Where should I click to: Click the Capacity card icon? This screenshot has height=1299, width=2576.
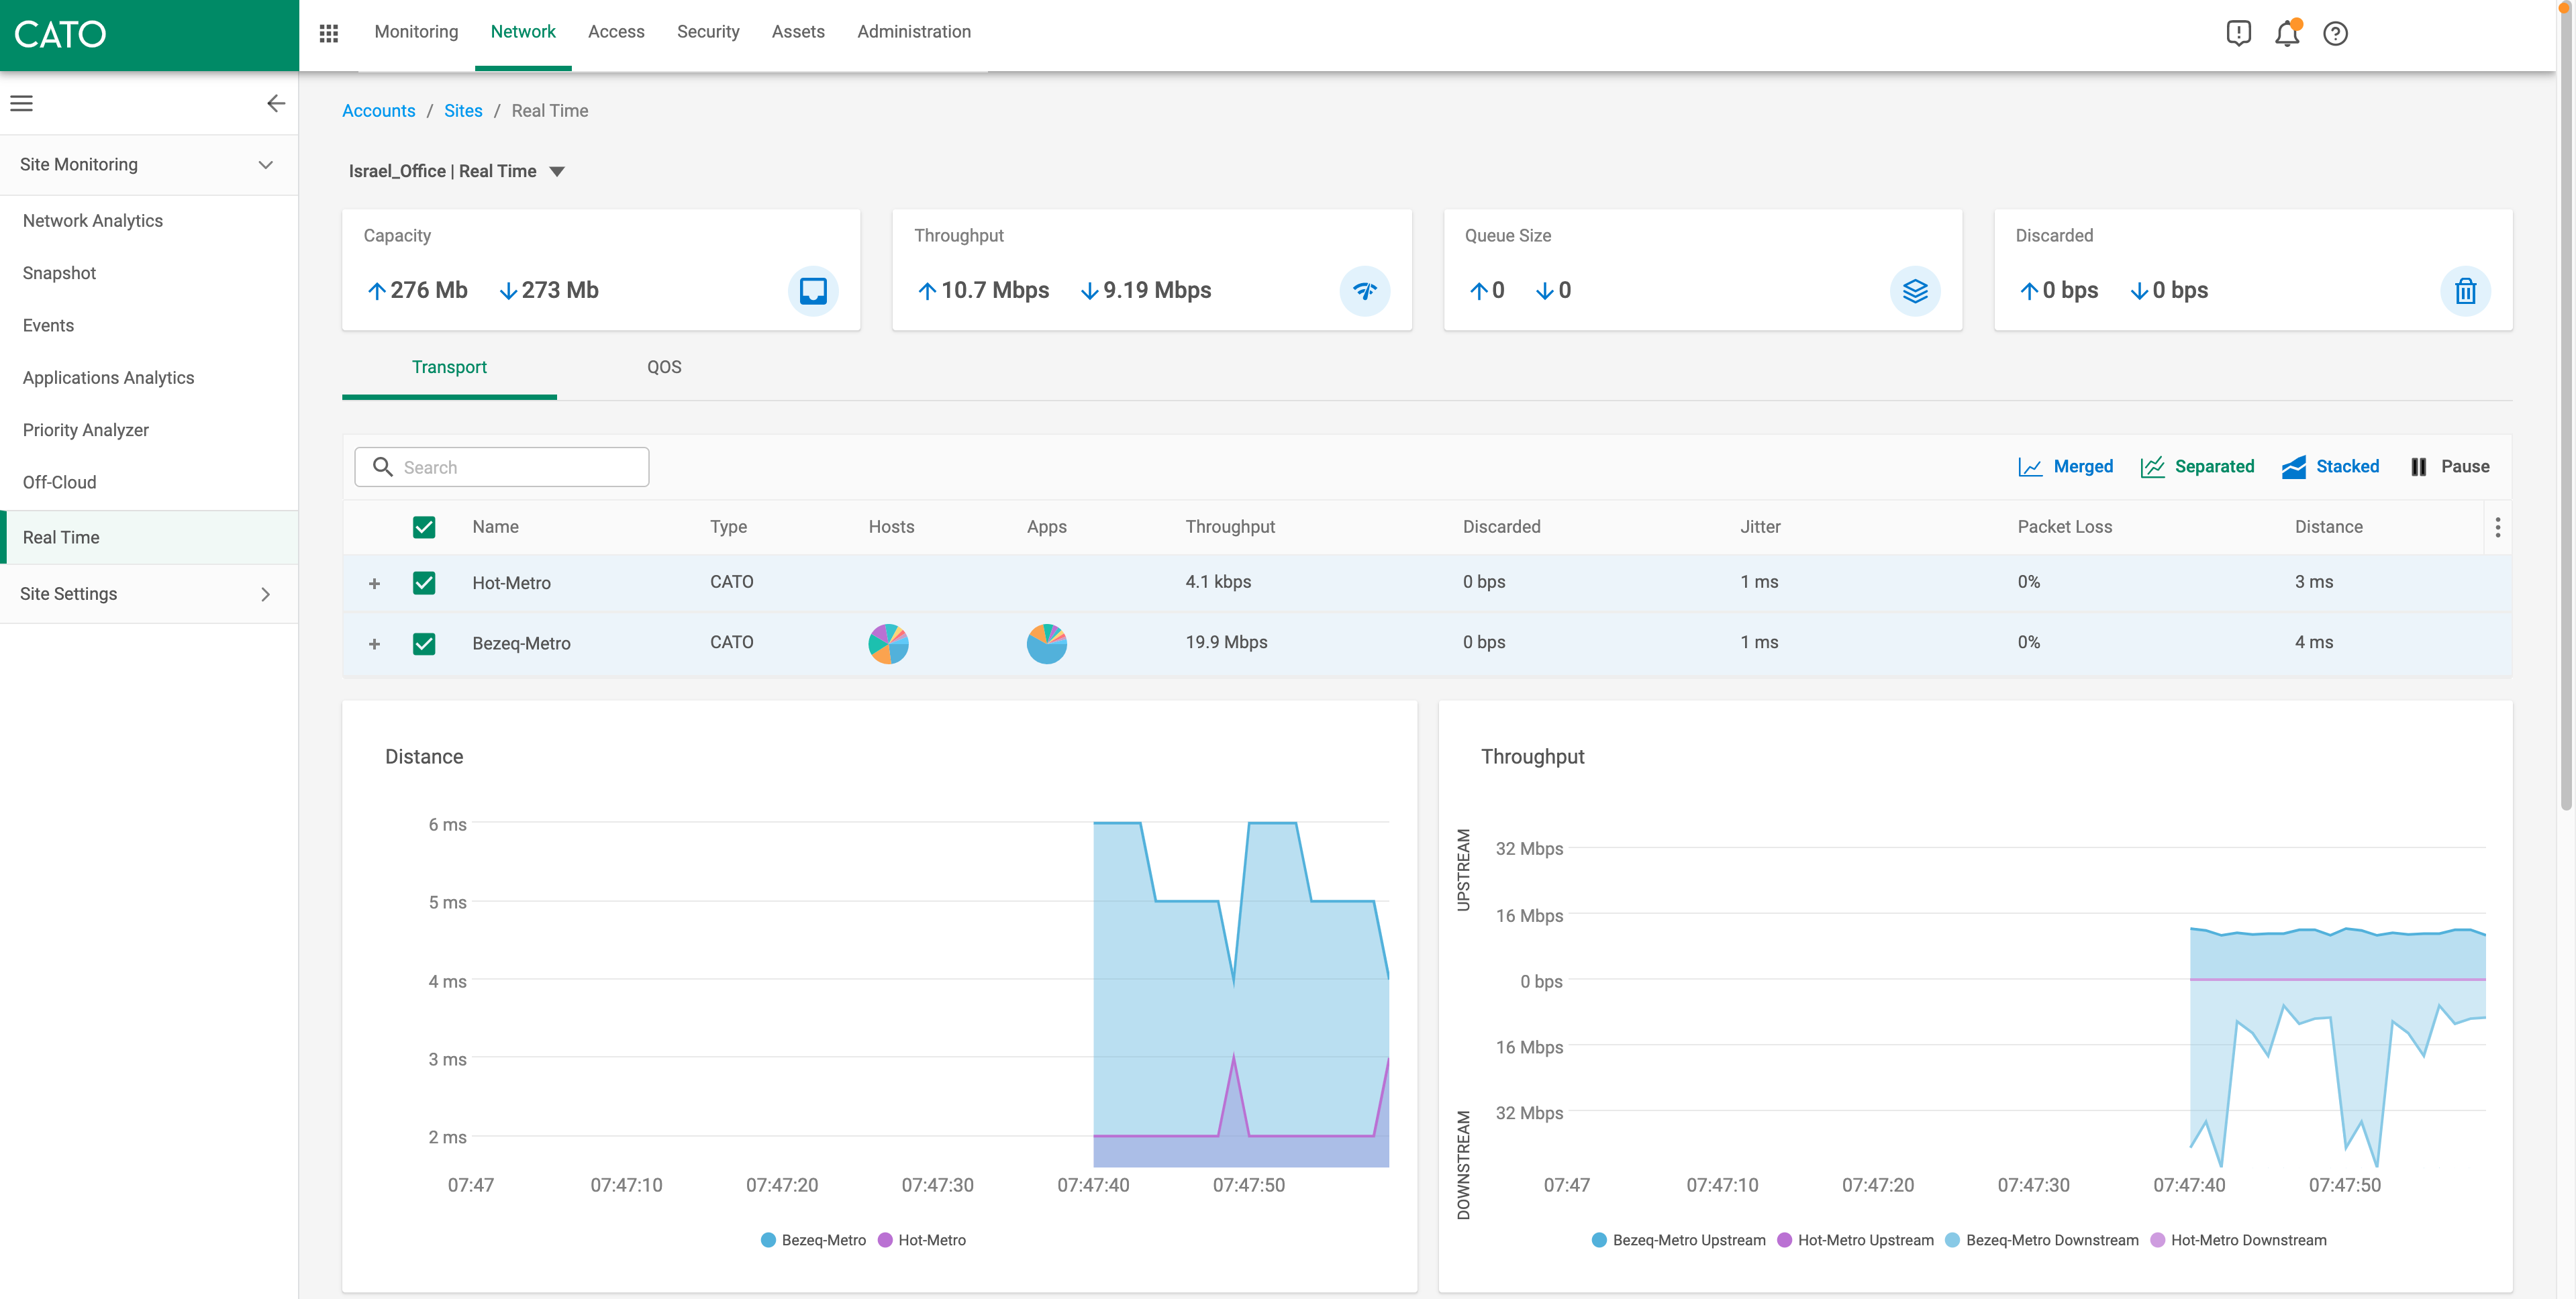click(x=813, y=291)
